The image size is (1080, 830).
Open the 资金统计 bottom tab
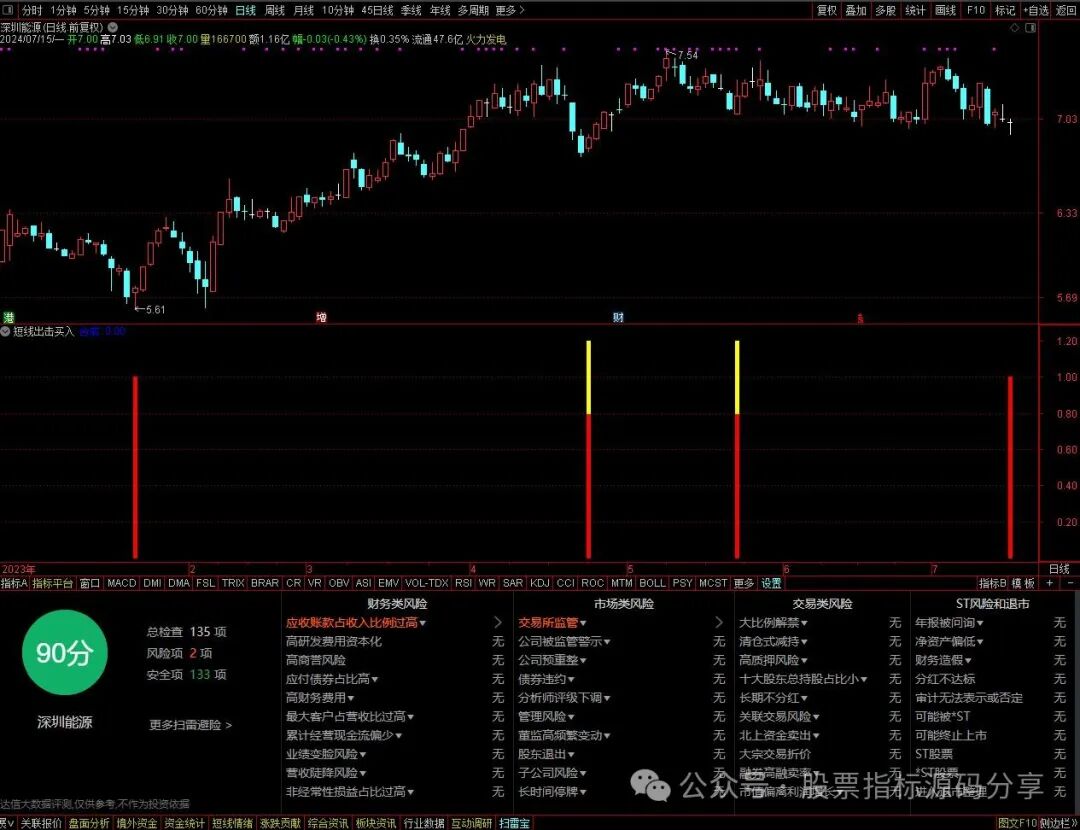coord(185,823)
